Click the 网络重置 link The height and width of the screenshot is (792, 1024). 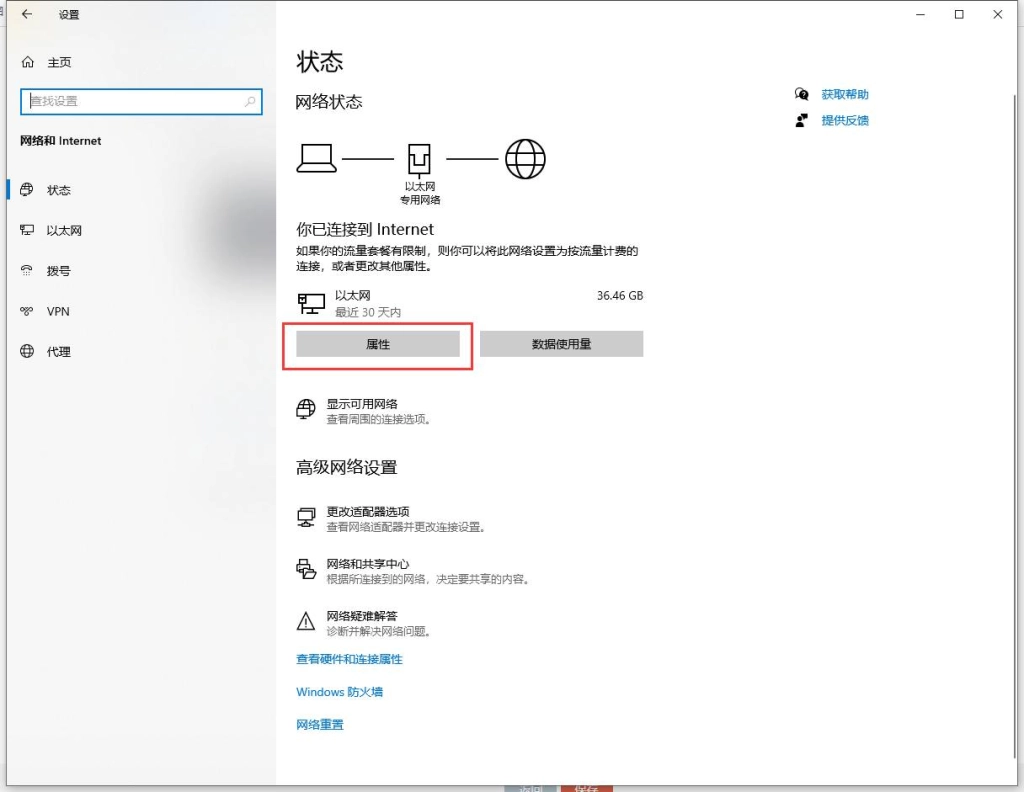point(319,725)
